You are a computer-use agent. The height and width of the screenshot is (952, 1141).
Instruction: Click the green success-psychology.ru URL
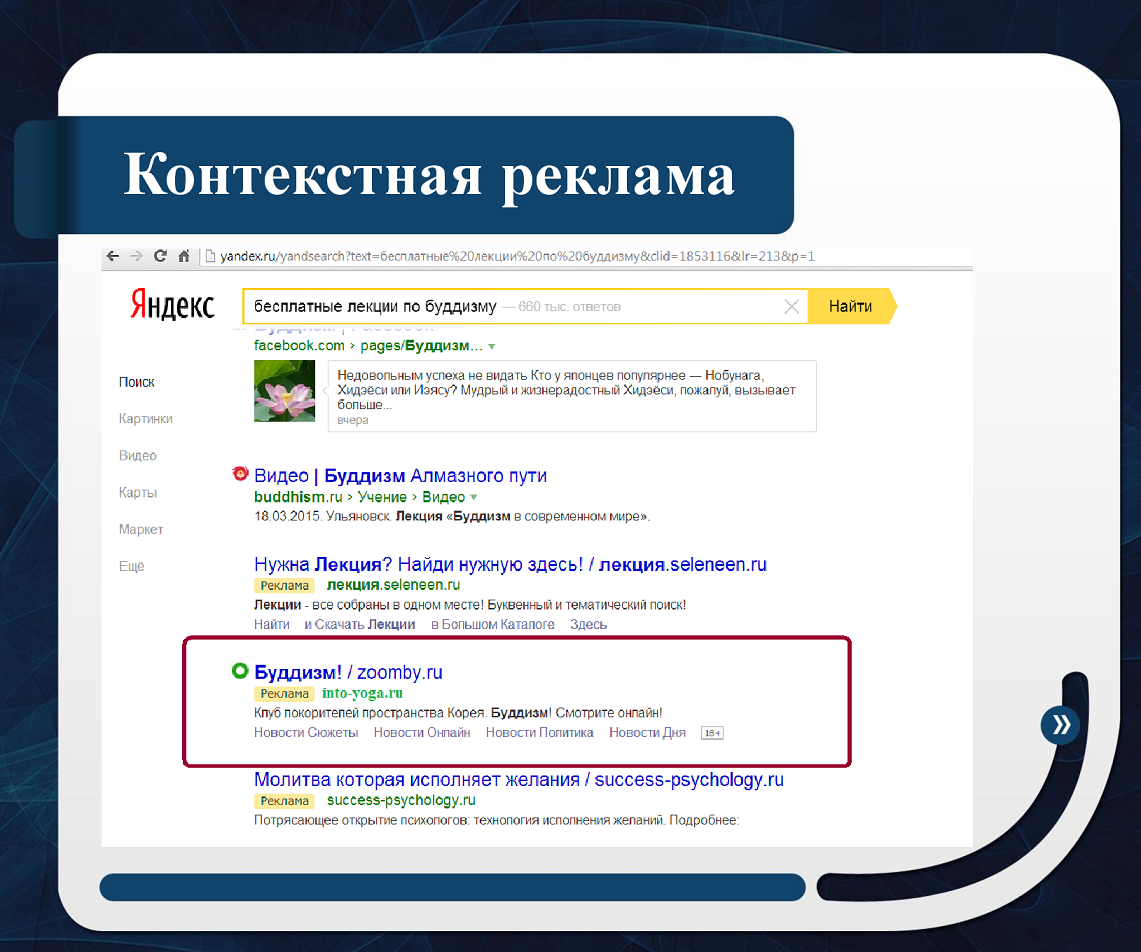pyautogui.click(x=401, y=801)
